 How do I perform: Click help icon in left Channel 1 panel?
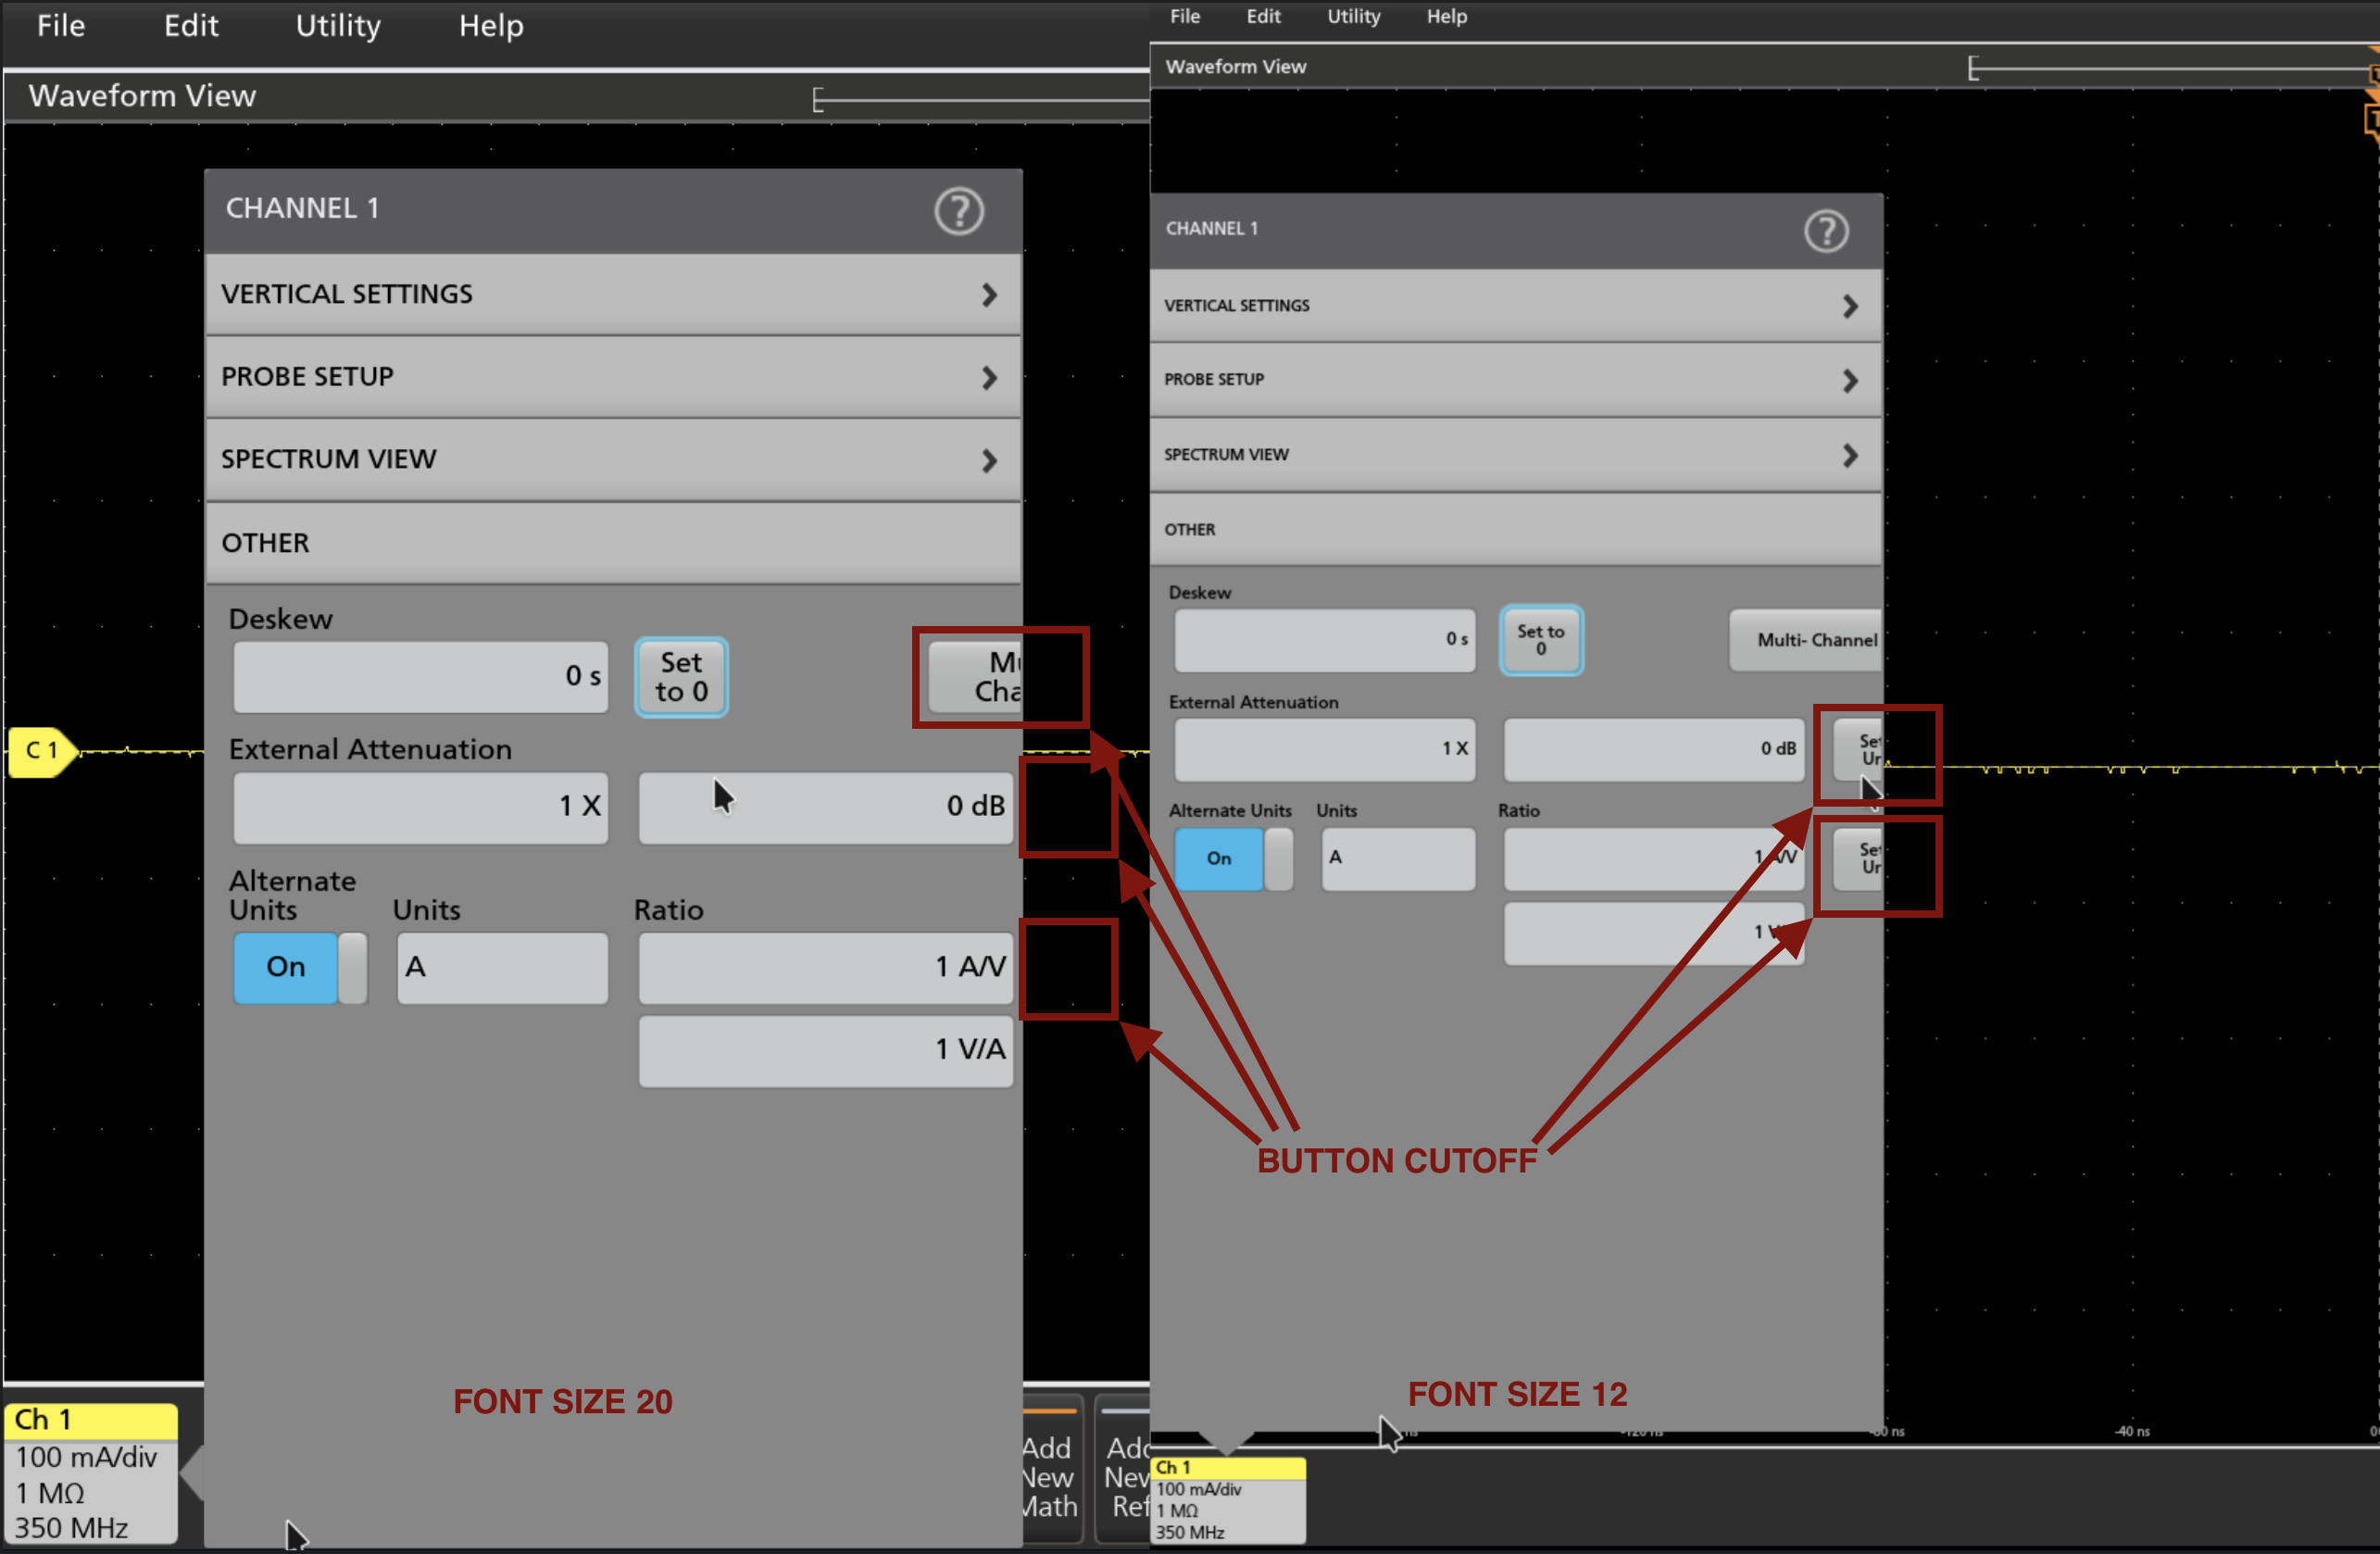pyautogui.click(x=958, y=211)
